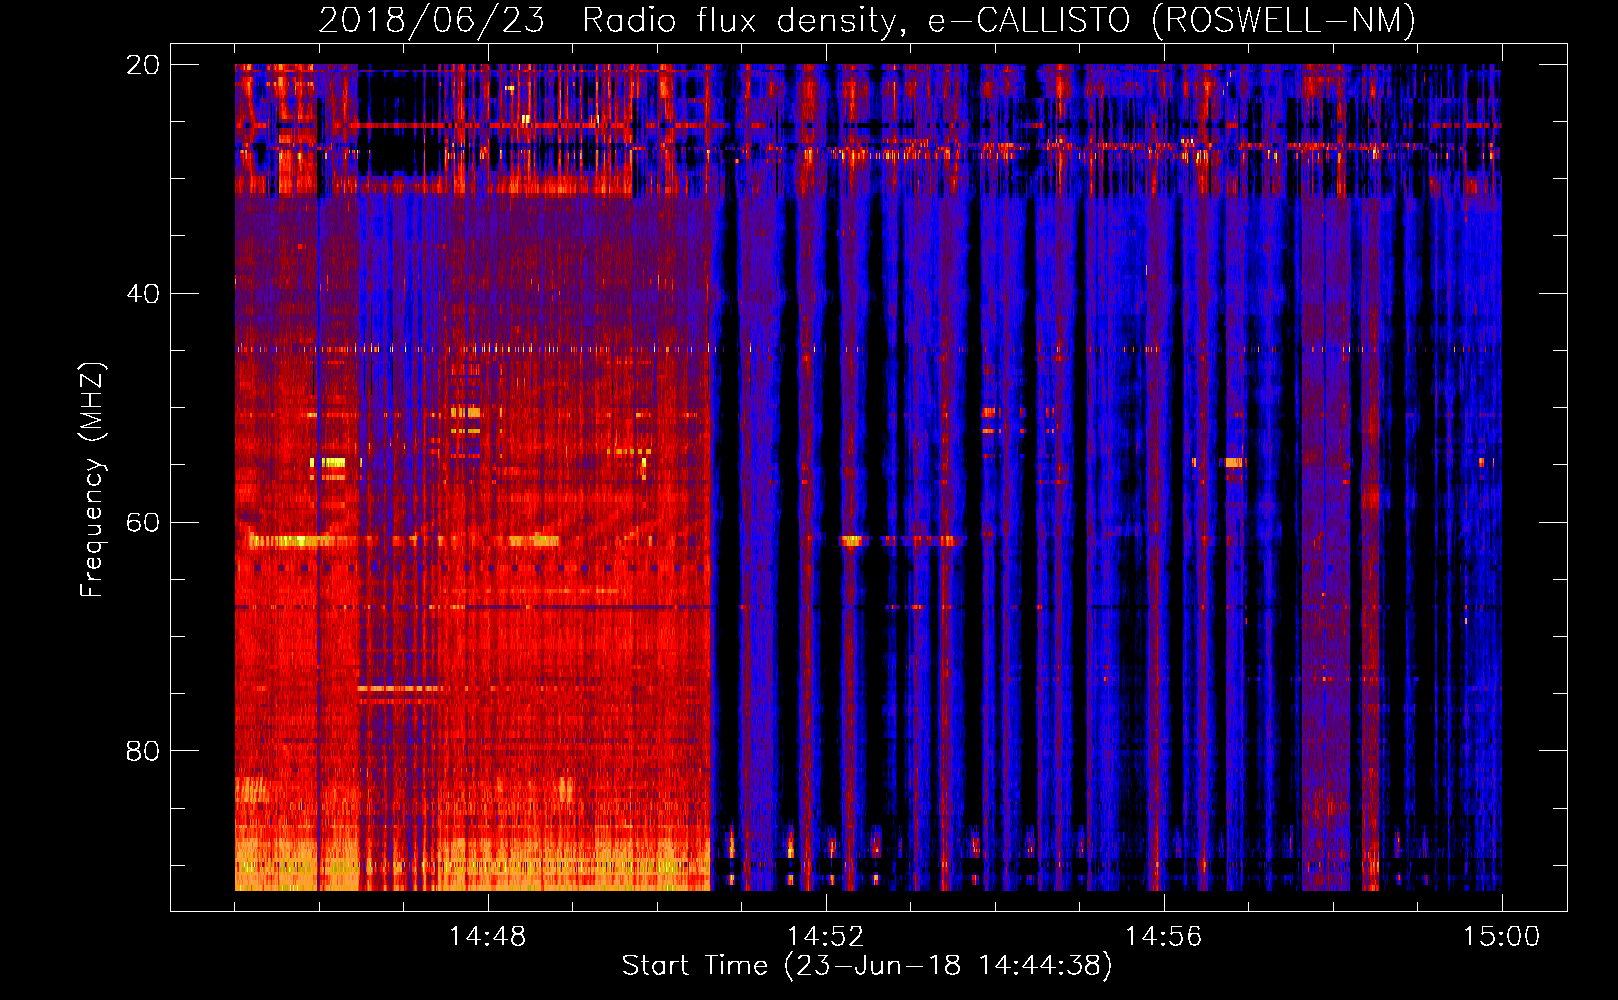Image resolution: width=1618 pixels, height=1000 pixels.
Task: Click the "Start Time (23-Jun-18 14:44:38)" axis label
Action: point(867,966)
